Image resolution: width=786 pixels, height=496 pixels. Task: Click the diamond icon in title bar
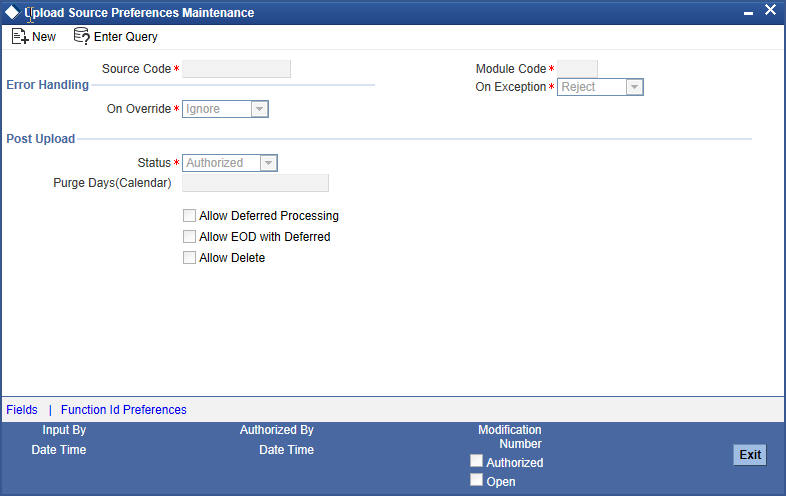point(12,12)
